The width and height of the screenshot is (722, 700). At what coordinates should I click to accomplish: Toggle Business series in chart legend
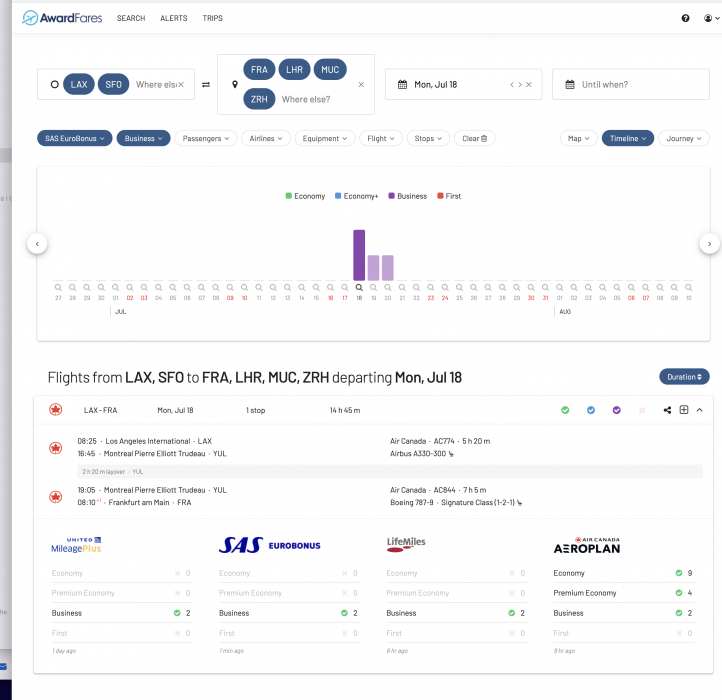(407, 196)
